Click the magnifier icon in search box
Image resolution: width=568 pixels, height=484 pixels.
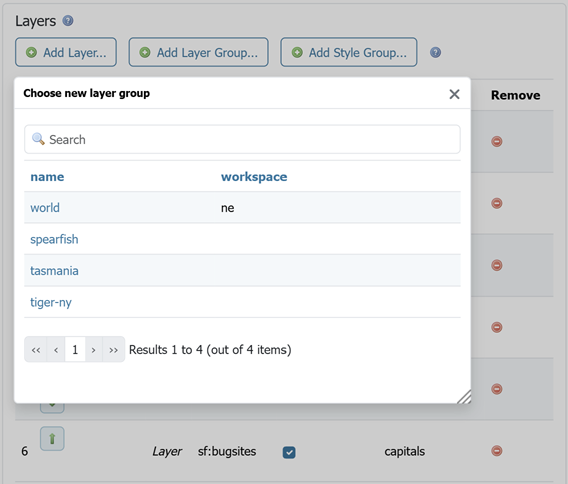(38, 139)
